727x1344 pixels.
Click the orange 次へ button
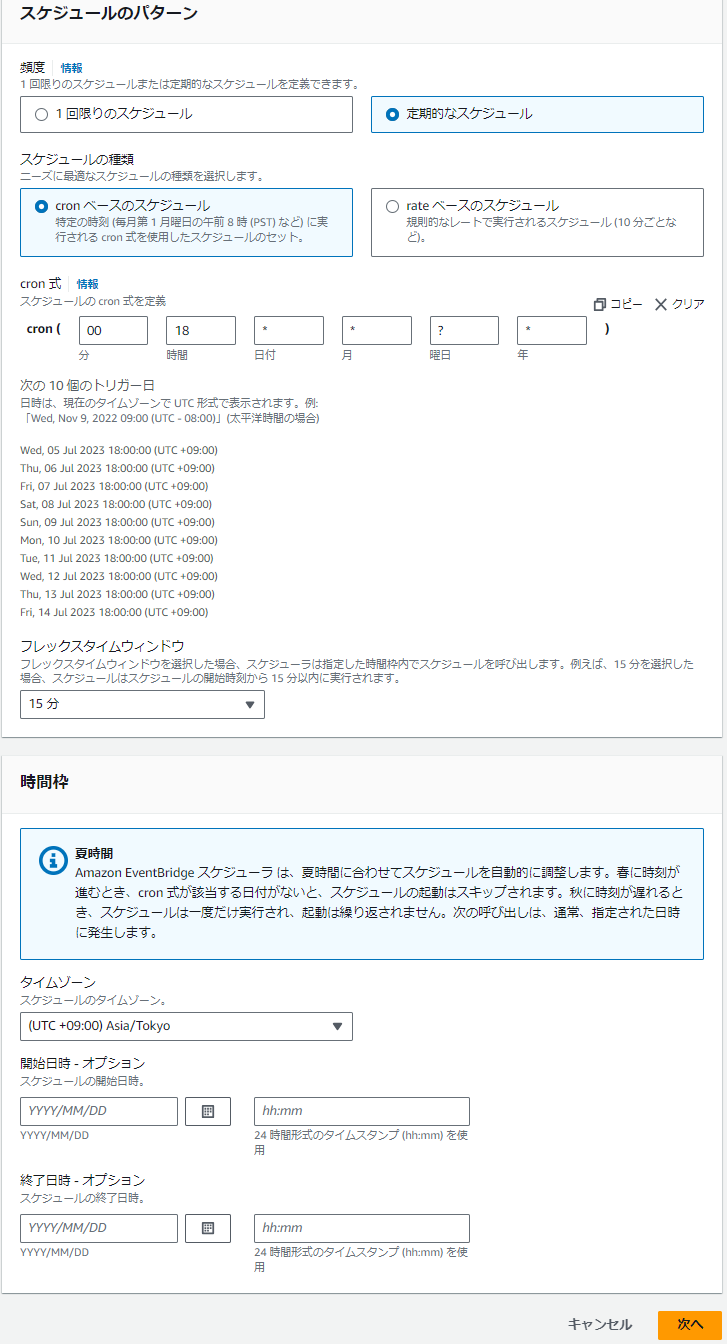[690, 1324]
